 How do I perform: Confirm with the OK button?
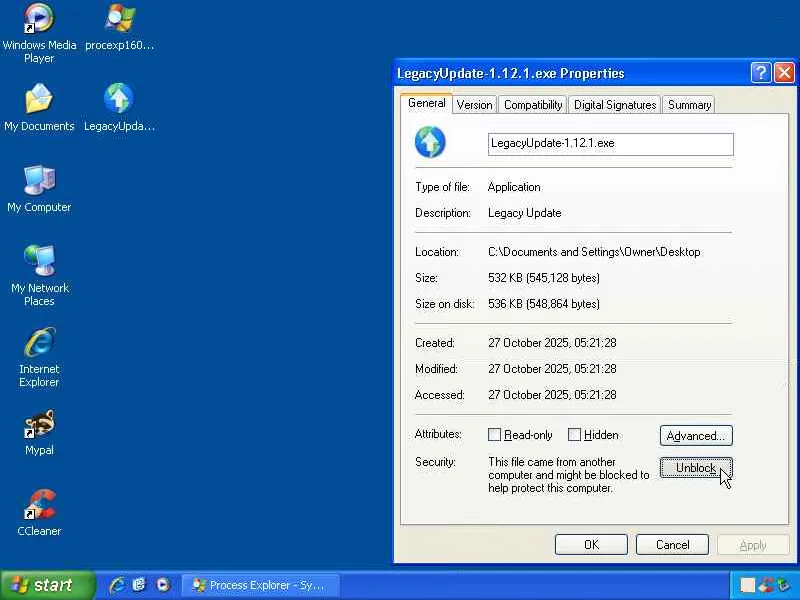(x=591, y=544)
